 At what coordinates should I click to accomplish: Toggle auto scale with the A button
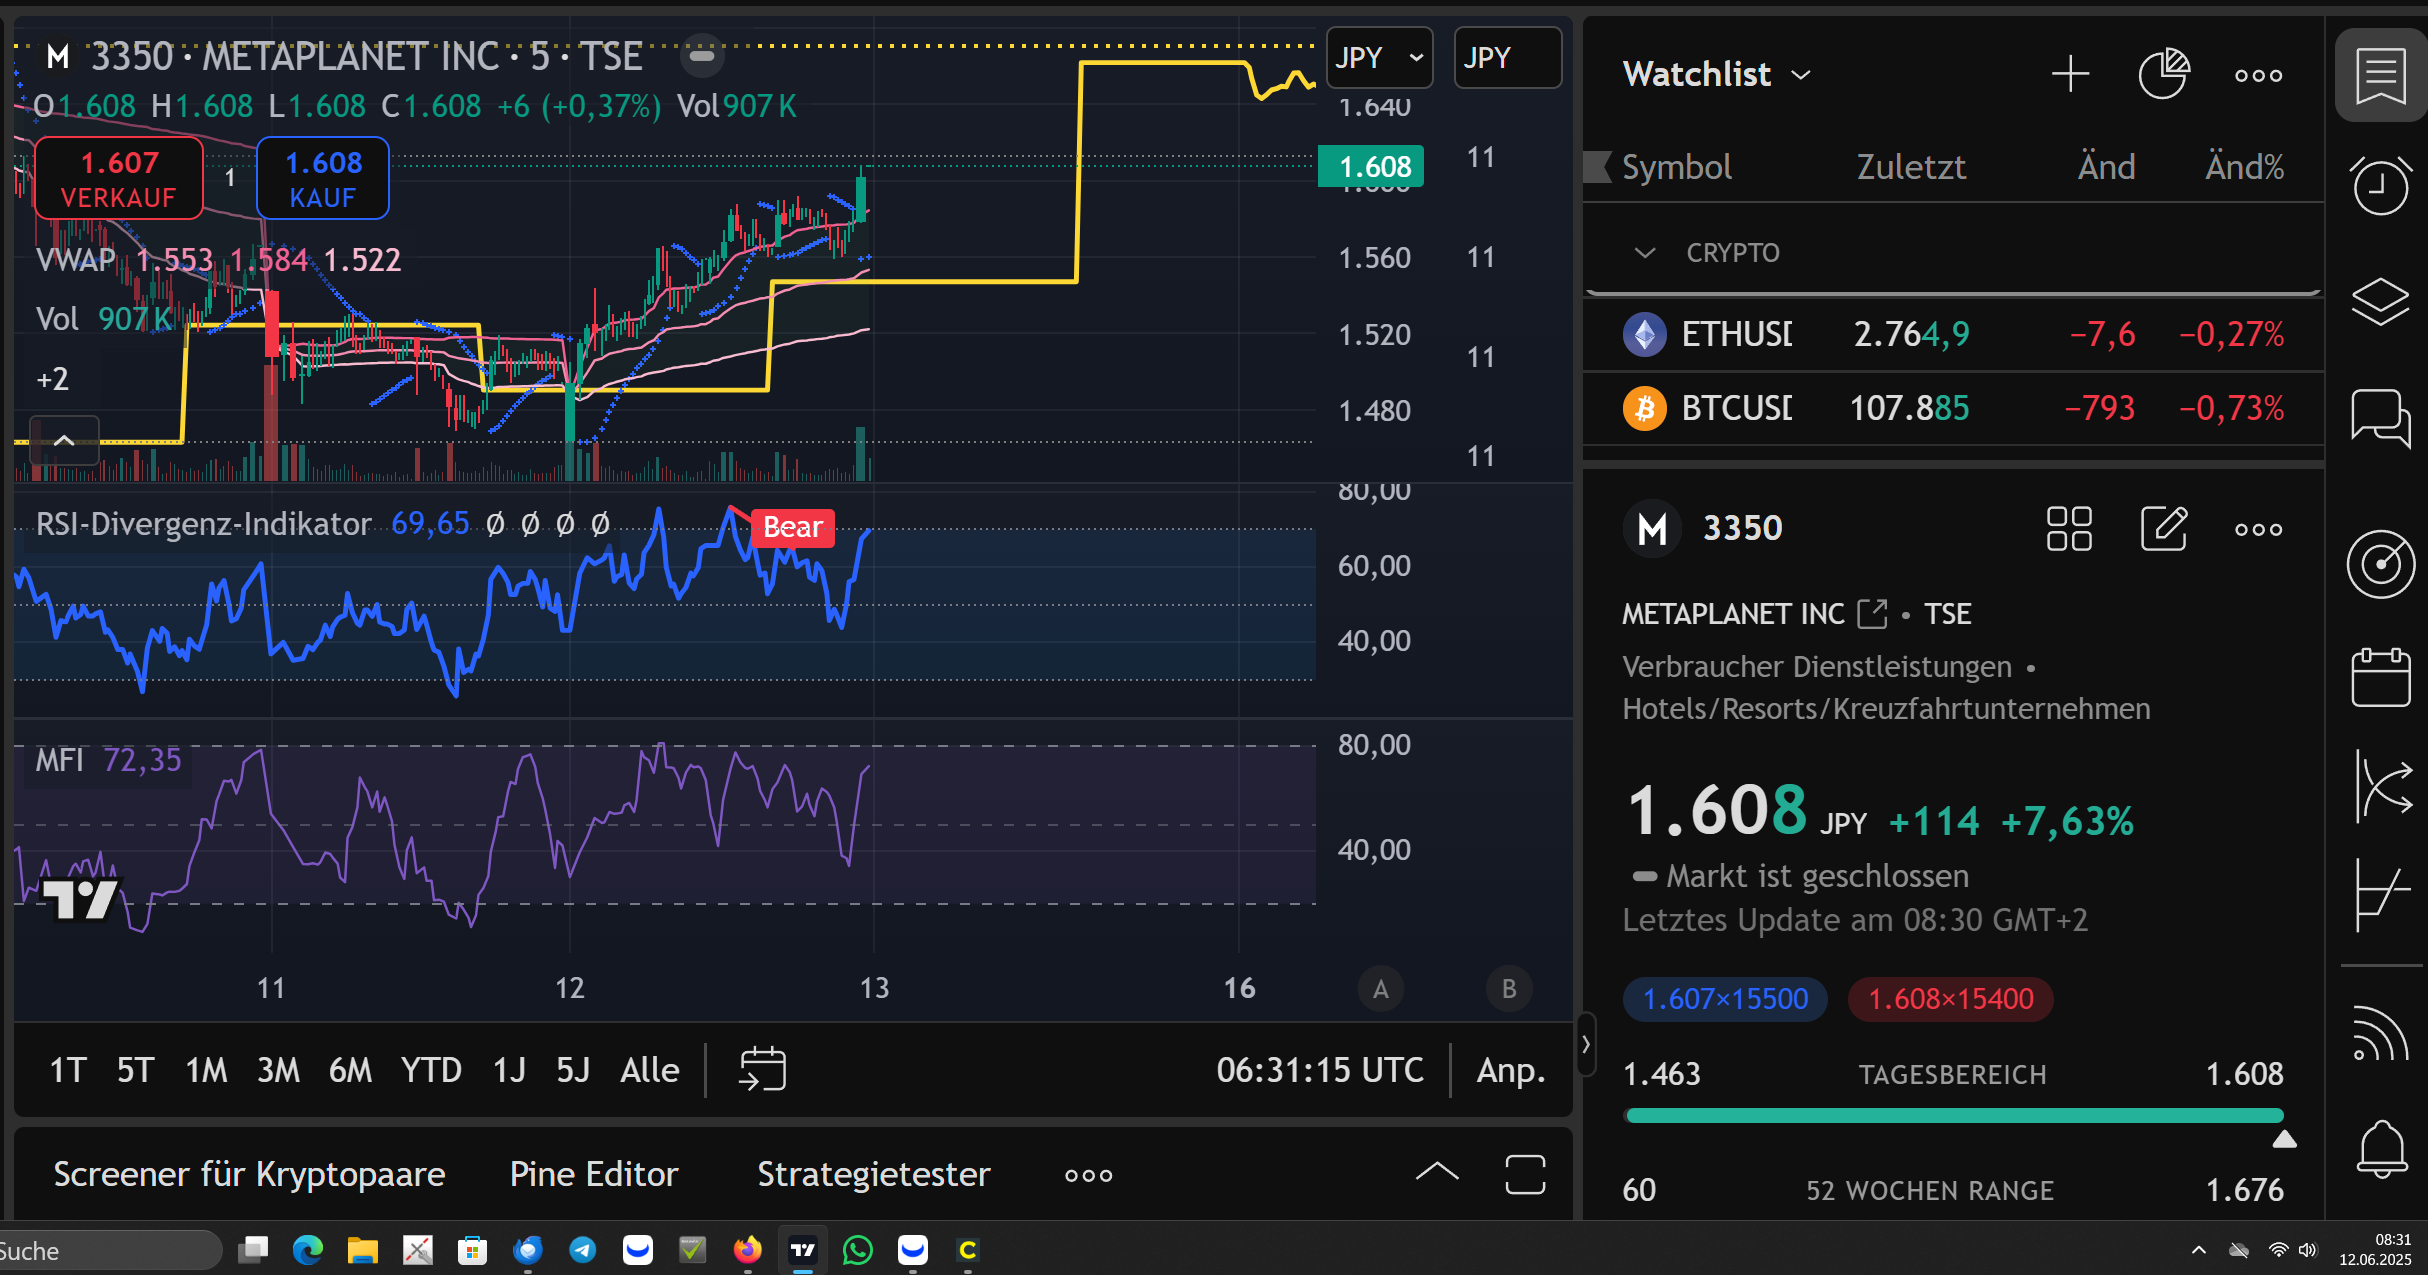click(1380, 988)
